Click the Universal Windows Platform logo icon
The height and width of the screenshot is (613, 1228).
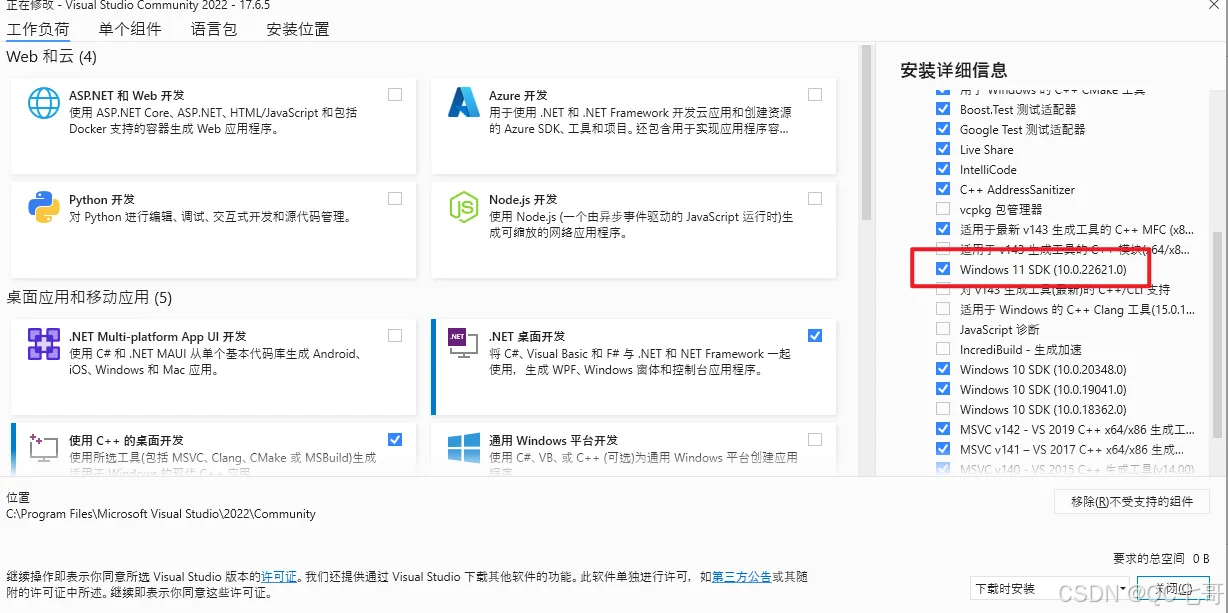(464, 447)
